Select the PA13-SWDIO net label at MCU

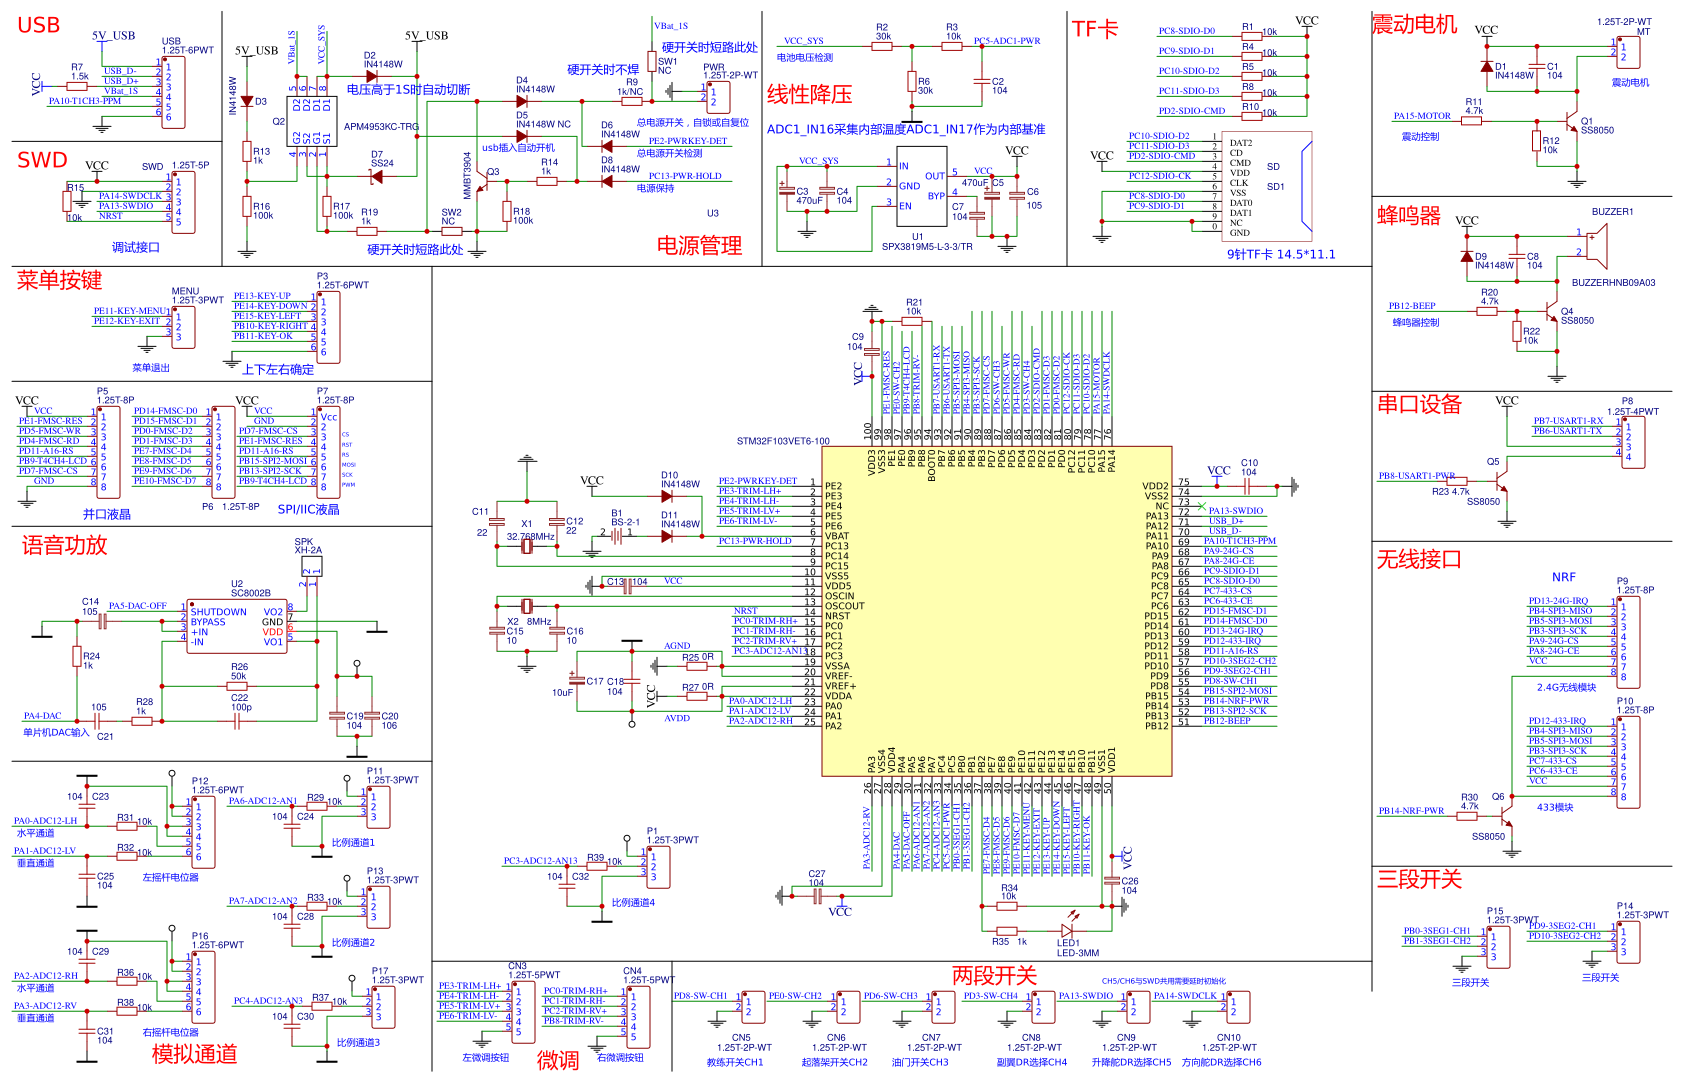[1236, 511]
